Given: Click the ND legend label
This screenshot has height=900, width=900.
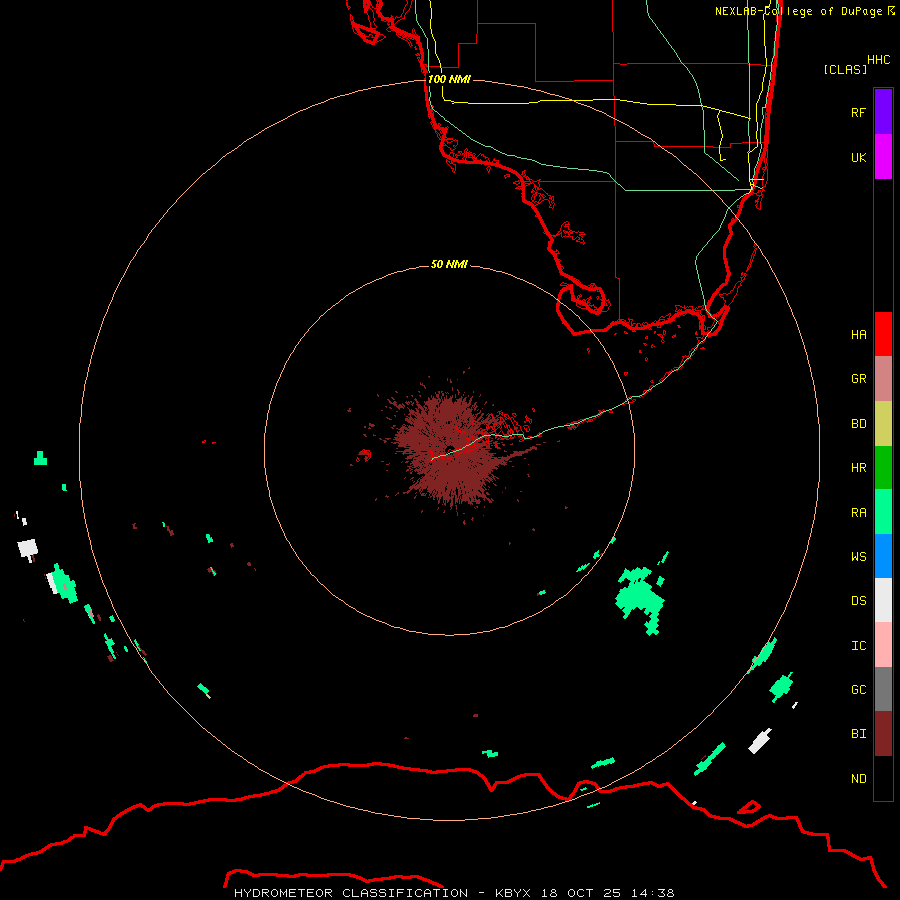Looking at the screenshot, I should (858, 779).
